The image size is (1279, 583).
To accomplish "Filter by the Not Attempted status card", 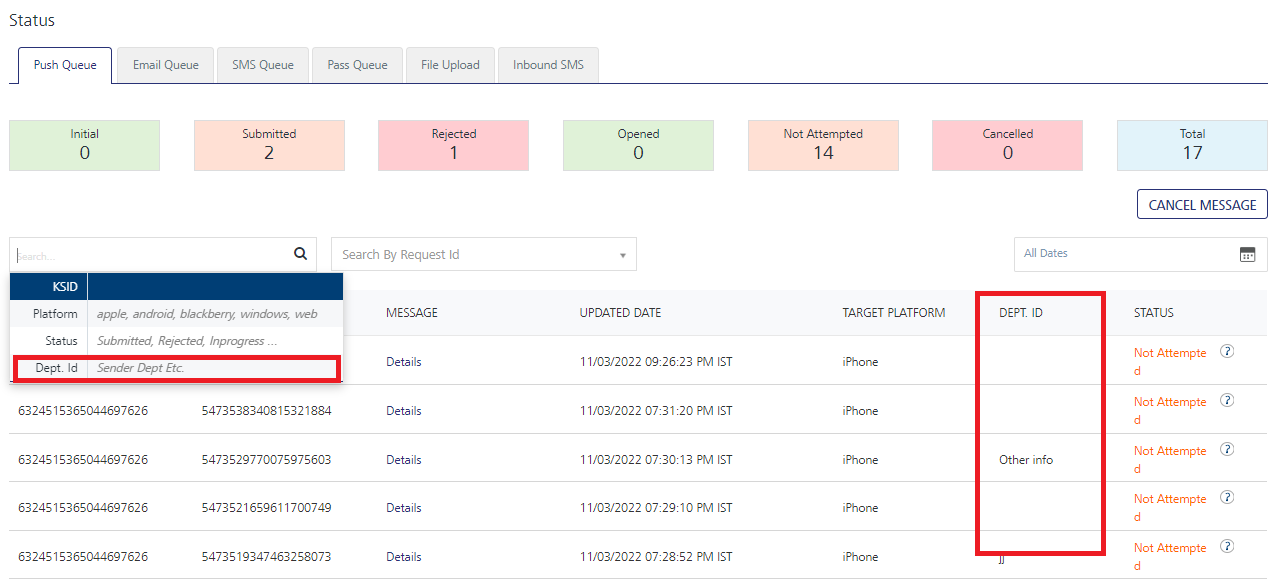I will [x=823, y=145].
